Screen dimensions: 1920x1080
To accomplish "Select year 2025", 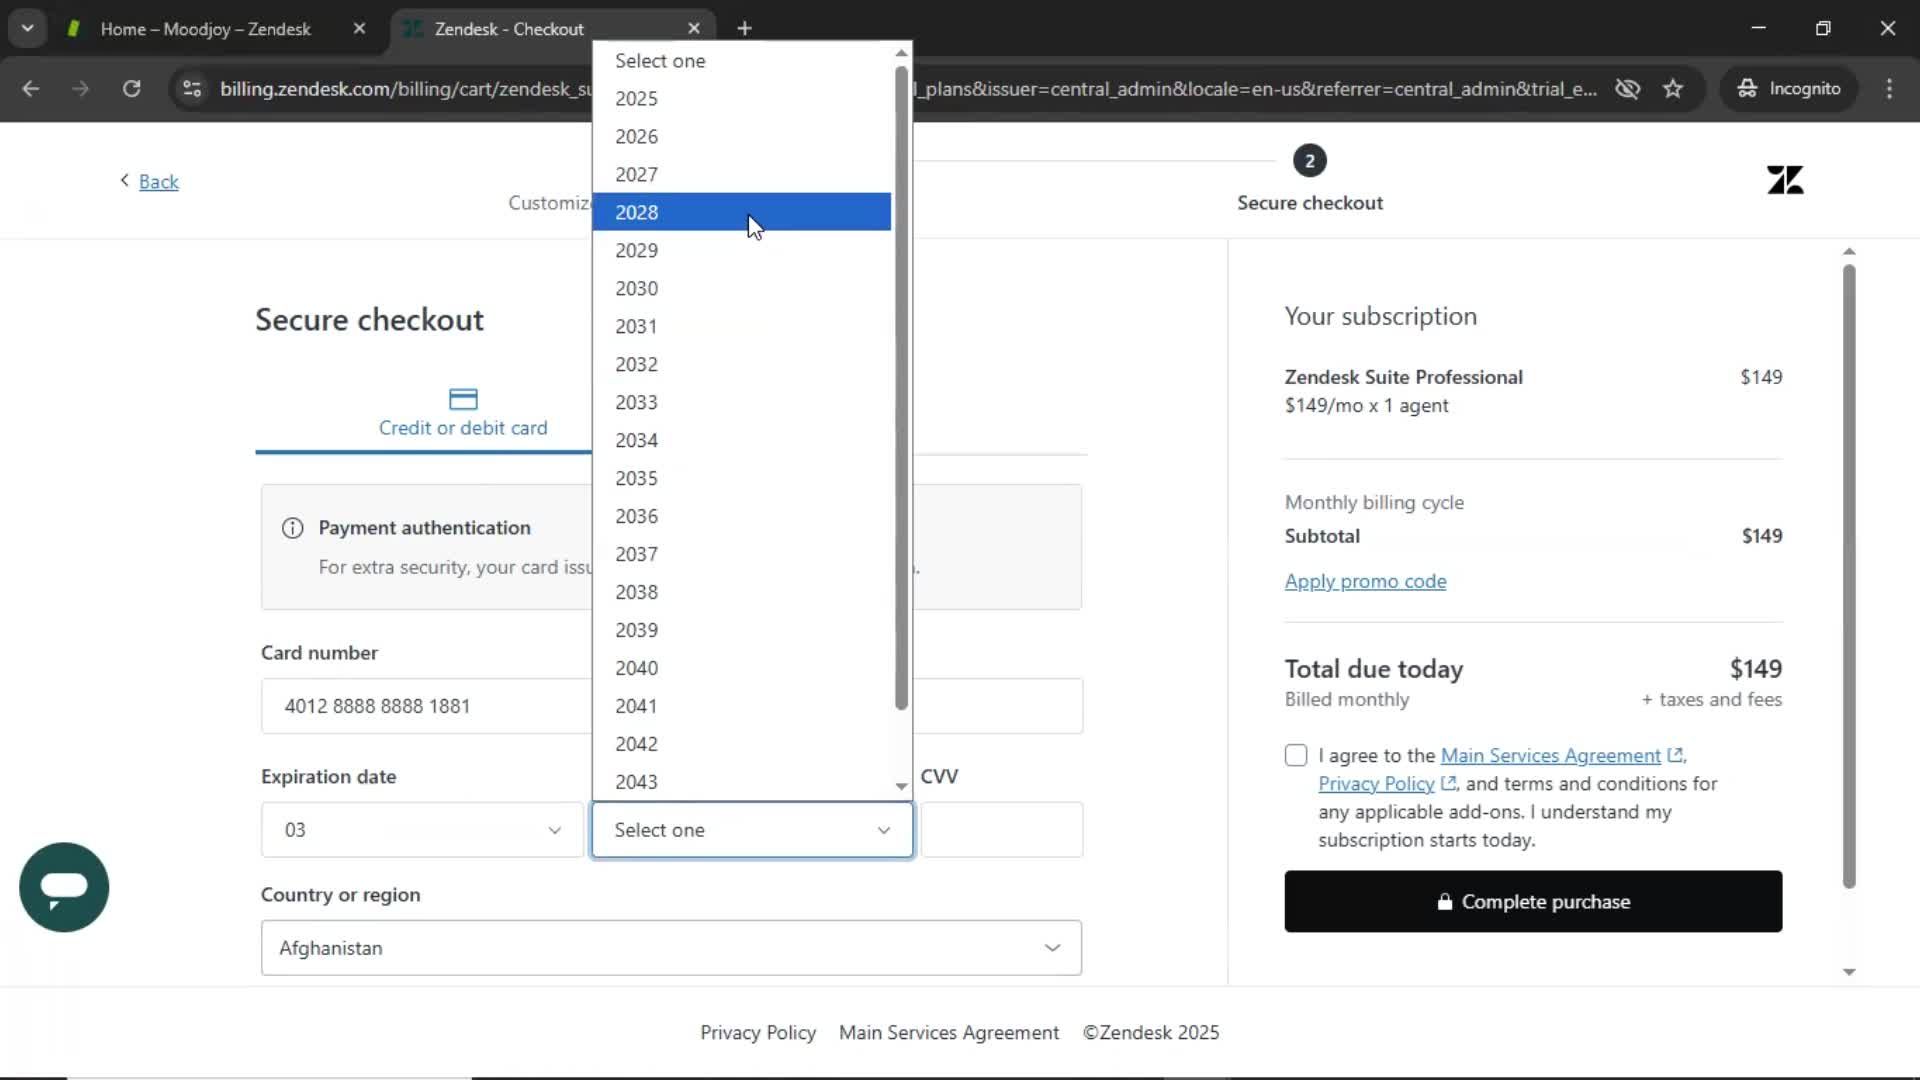I will point(741,98).
